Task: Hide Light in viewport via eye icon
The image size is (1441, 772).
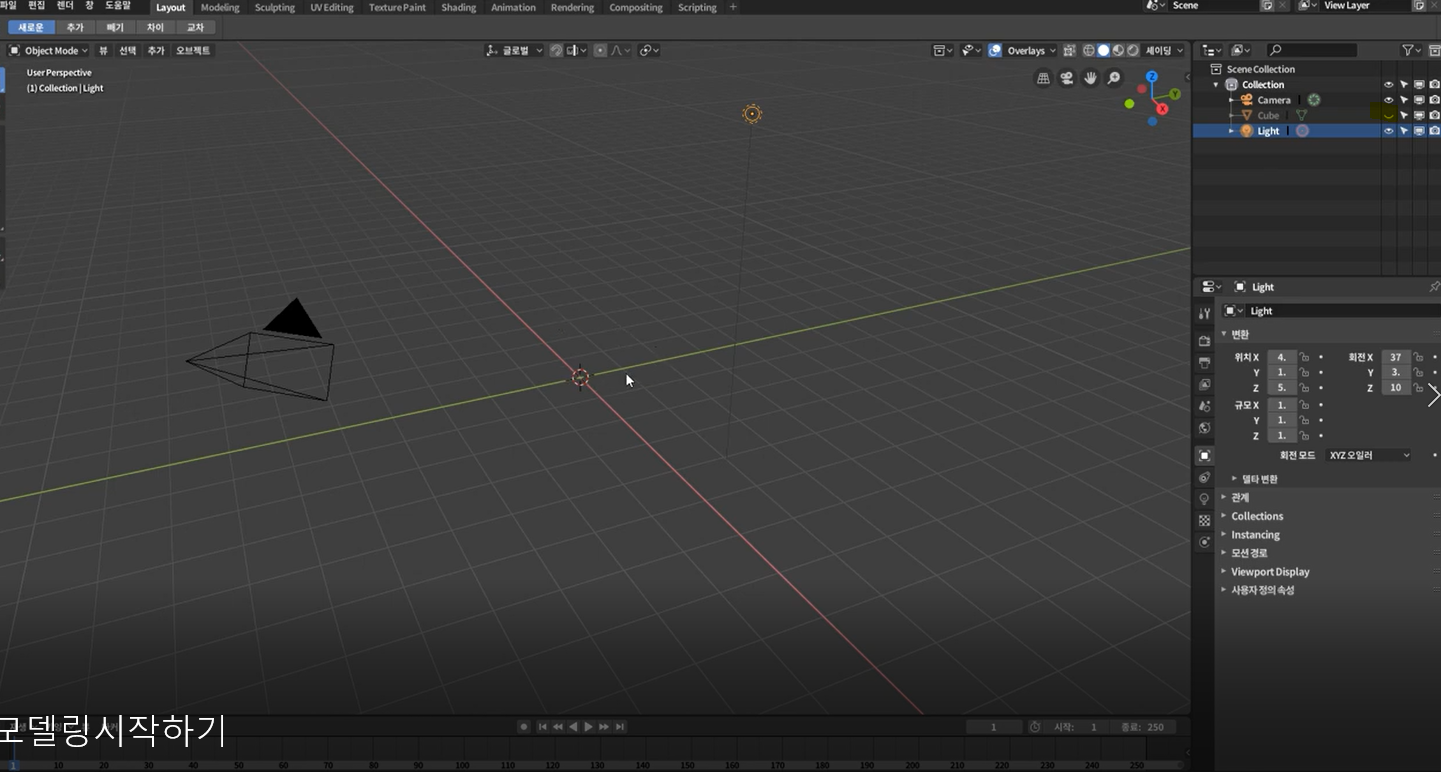Action: [1388, 131]
